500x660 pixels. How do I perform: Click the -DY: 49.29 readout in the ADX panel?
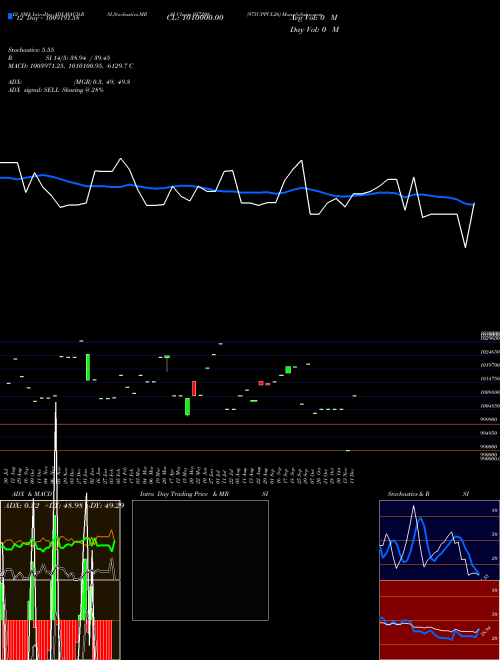click(105, 506)
